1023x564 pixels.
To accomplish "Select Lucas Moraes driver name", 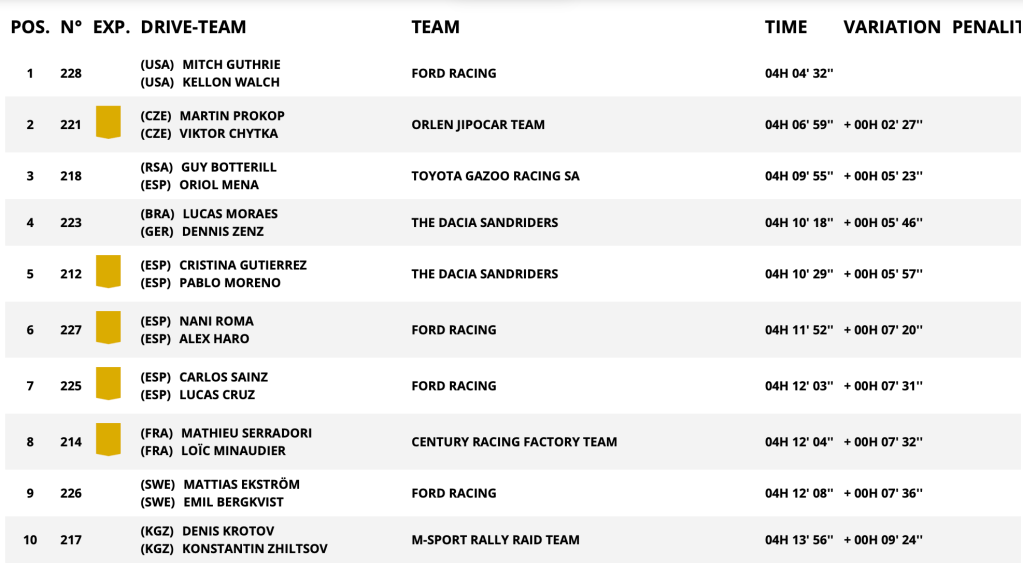I will (230, 214).
